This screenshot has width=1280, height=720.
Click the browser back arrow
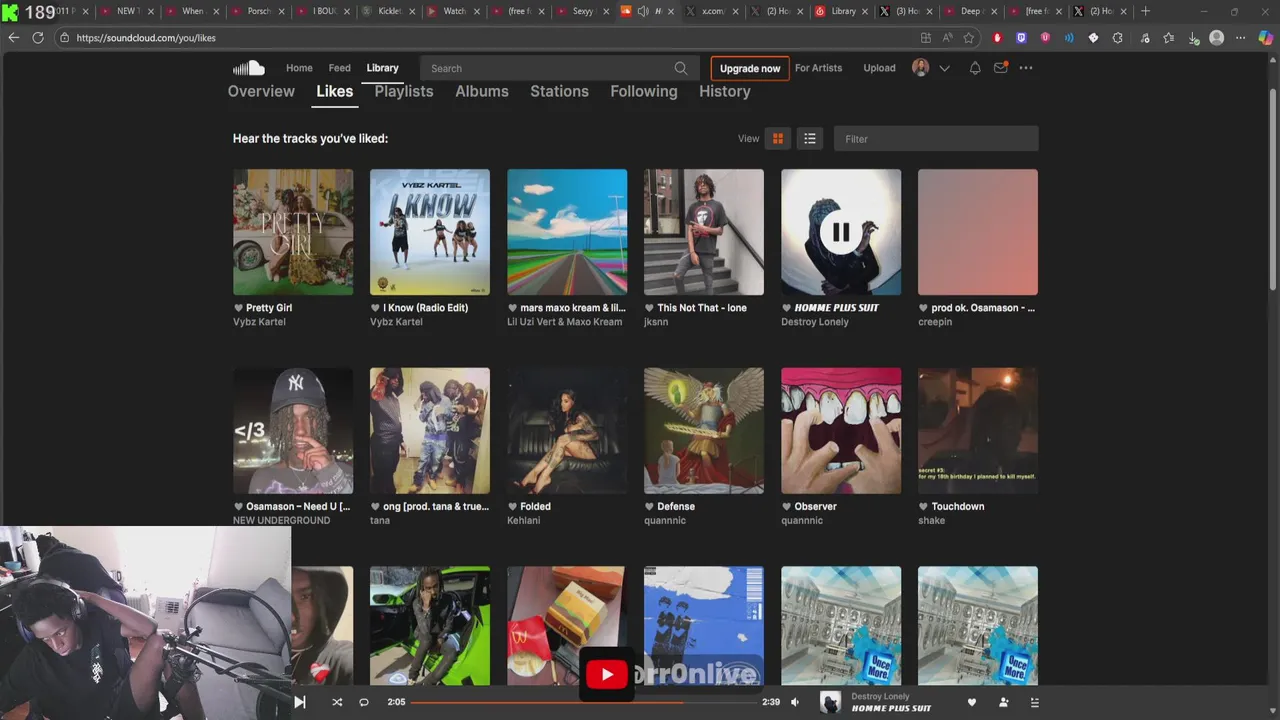click(13, 38)
